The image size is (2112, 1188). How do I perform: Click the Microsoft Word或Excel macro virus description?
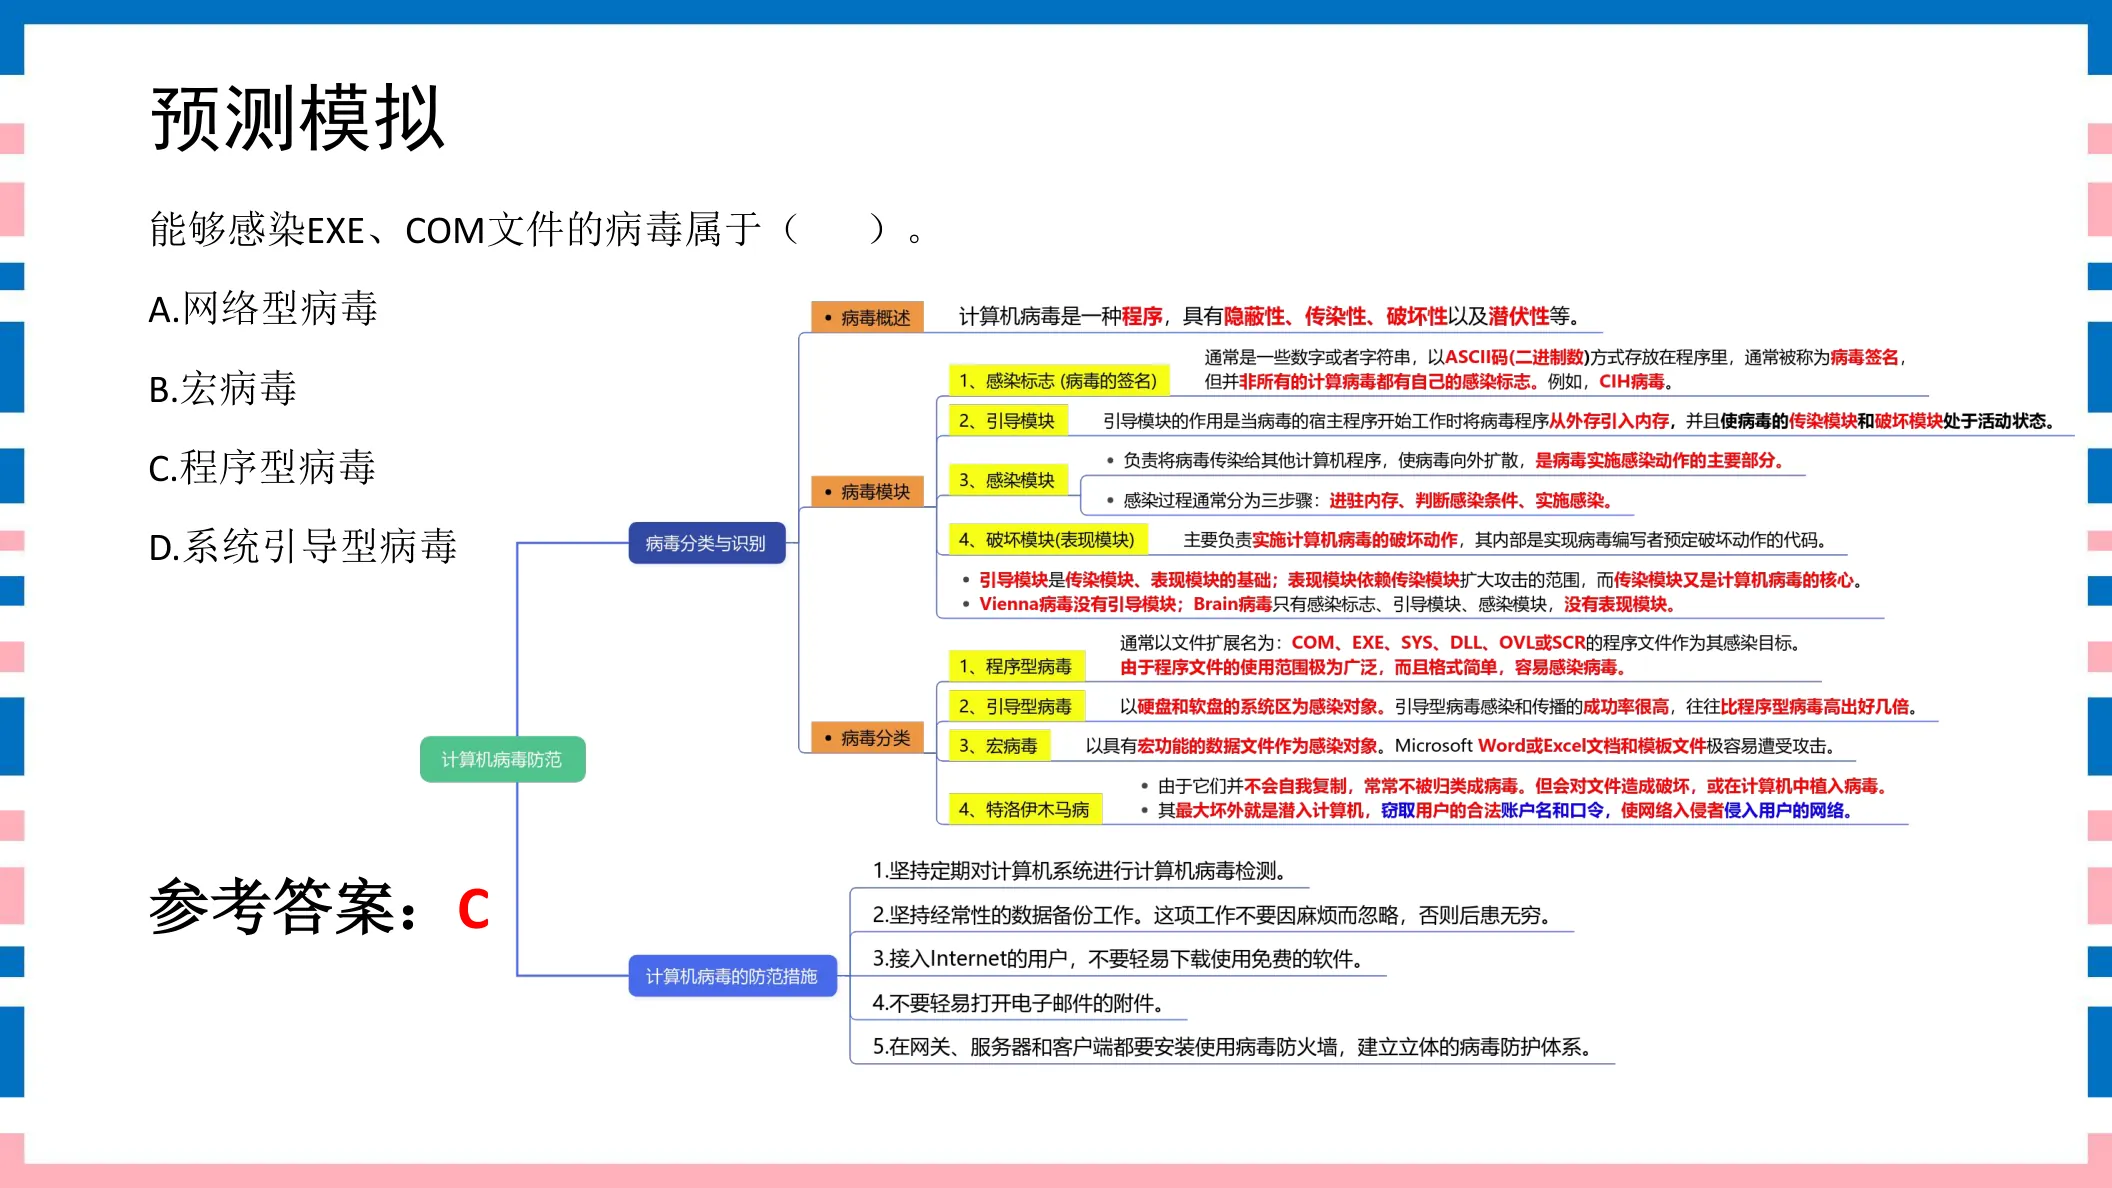tap(1461, 746)
